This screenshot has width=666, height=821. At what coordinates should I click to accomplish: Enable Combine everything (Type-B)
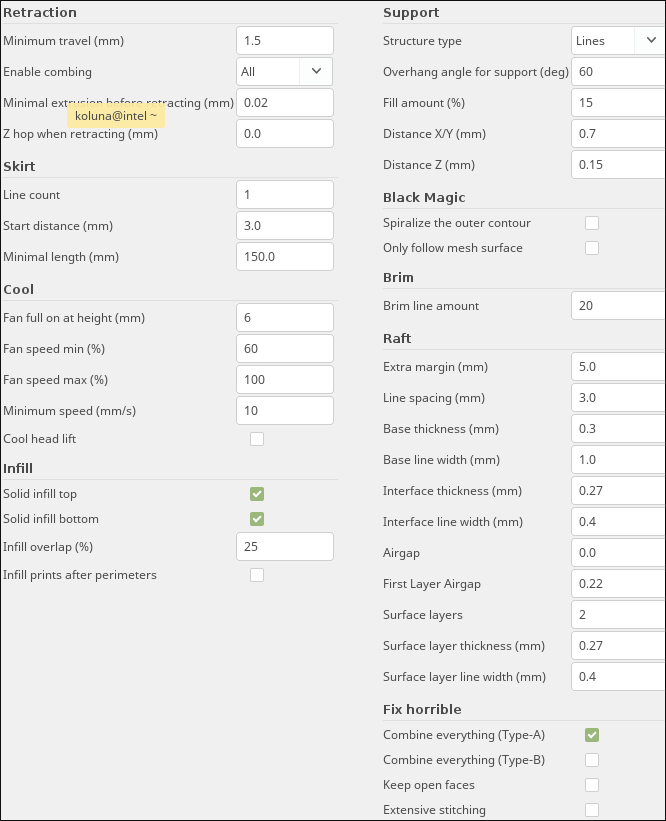pyautogui.click(x=592, y=760)
